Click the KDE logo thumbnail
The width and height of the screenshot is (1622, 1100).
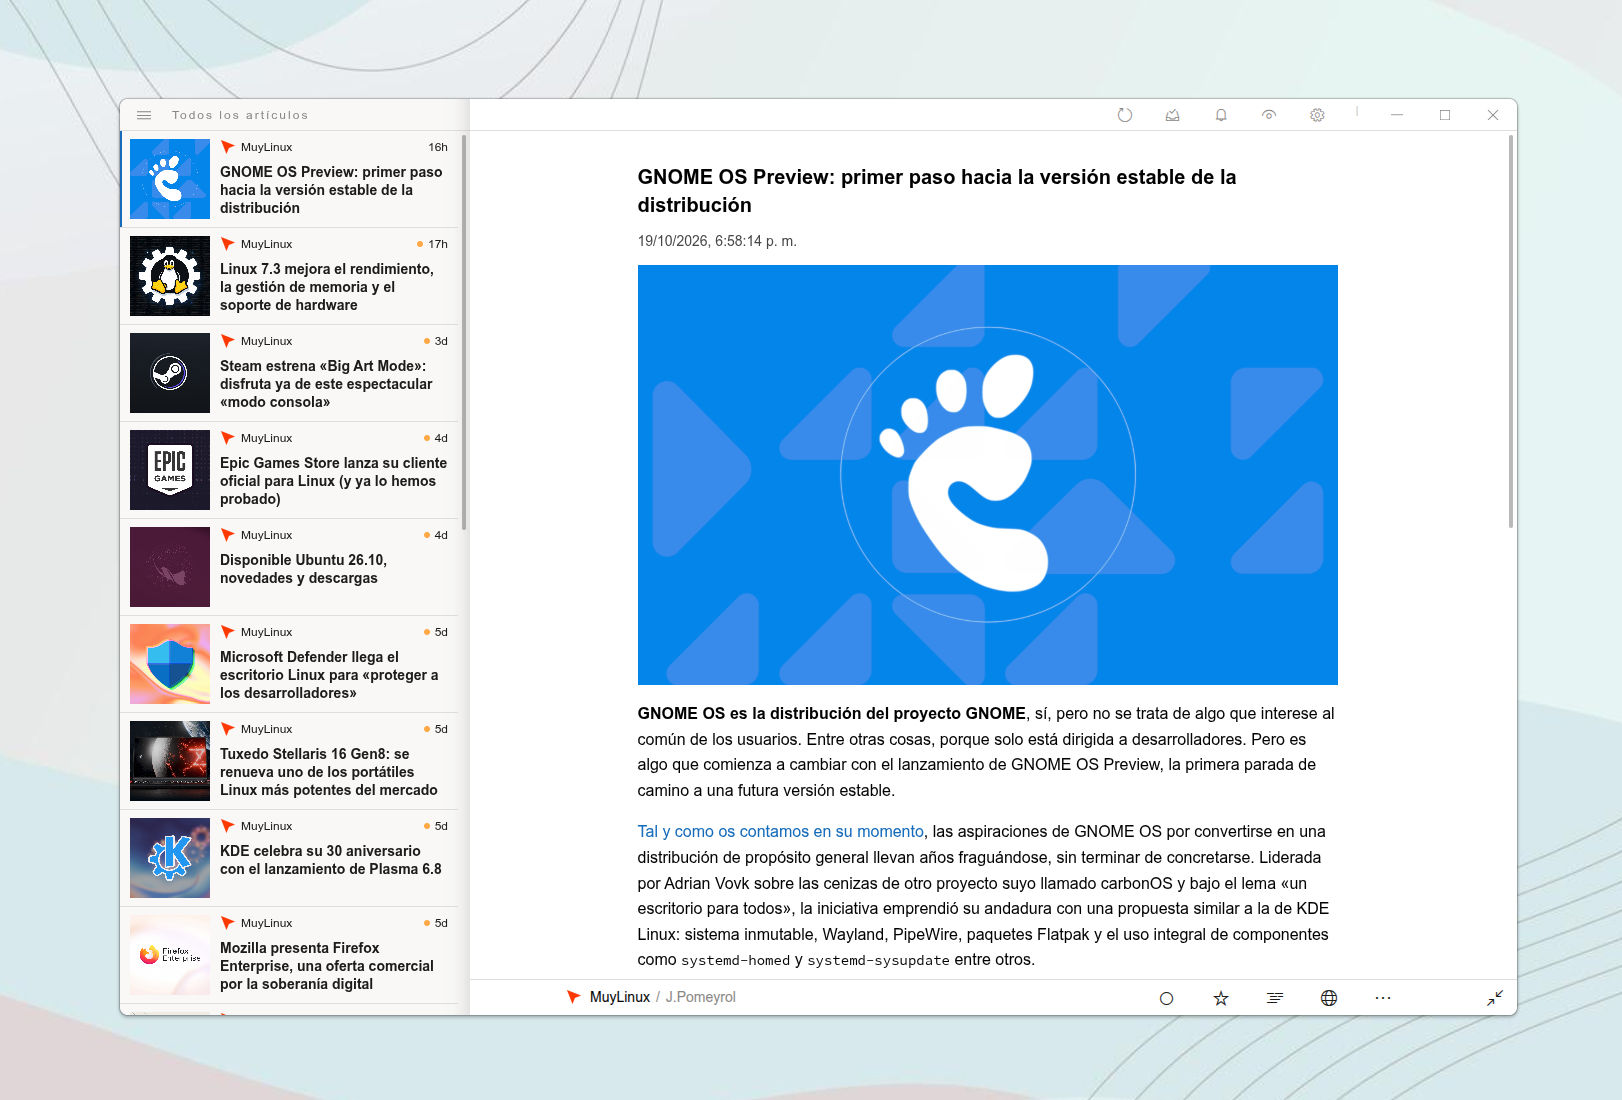click(170, 858)
